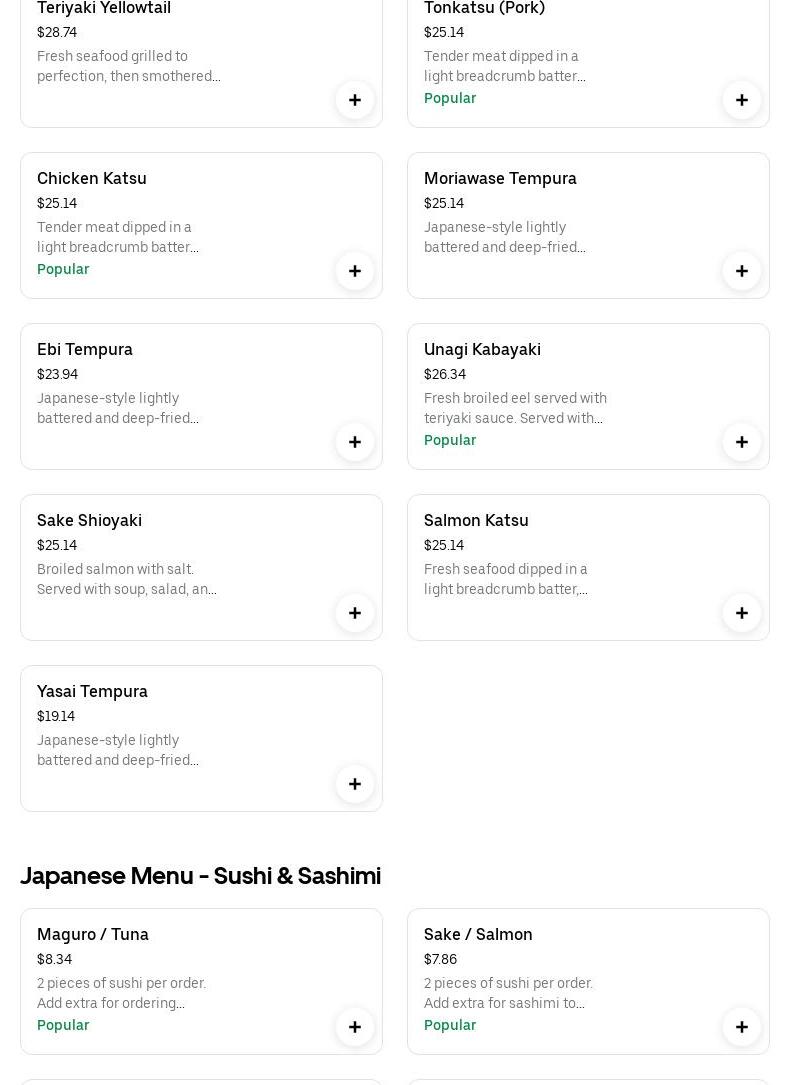Screen dimensions: 804x1085
Task: Add Unagi Kabayaki to cart
Action: pos(742,442)
